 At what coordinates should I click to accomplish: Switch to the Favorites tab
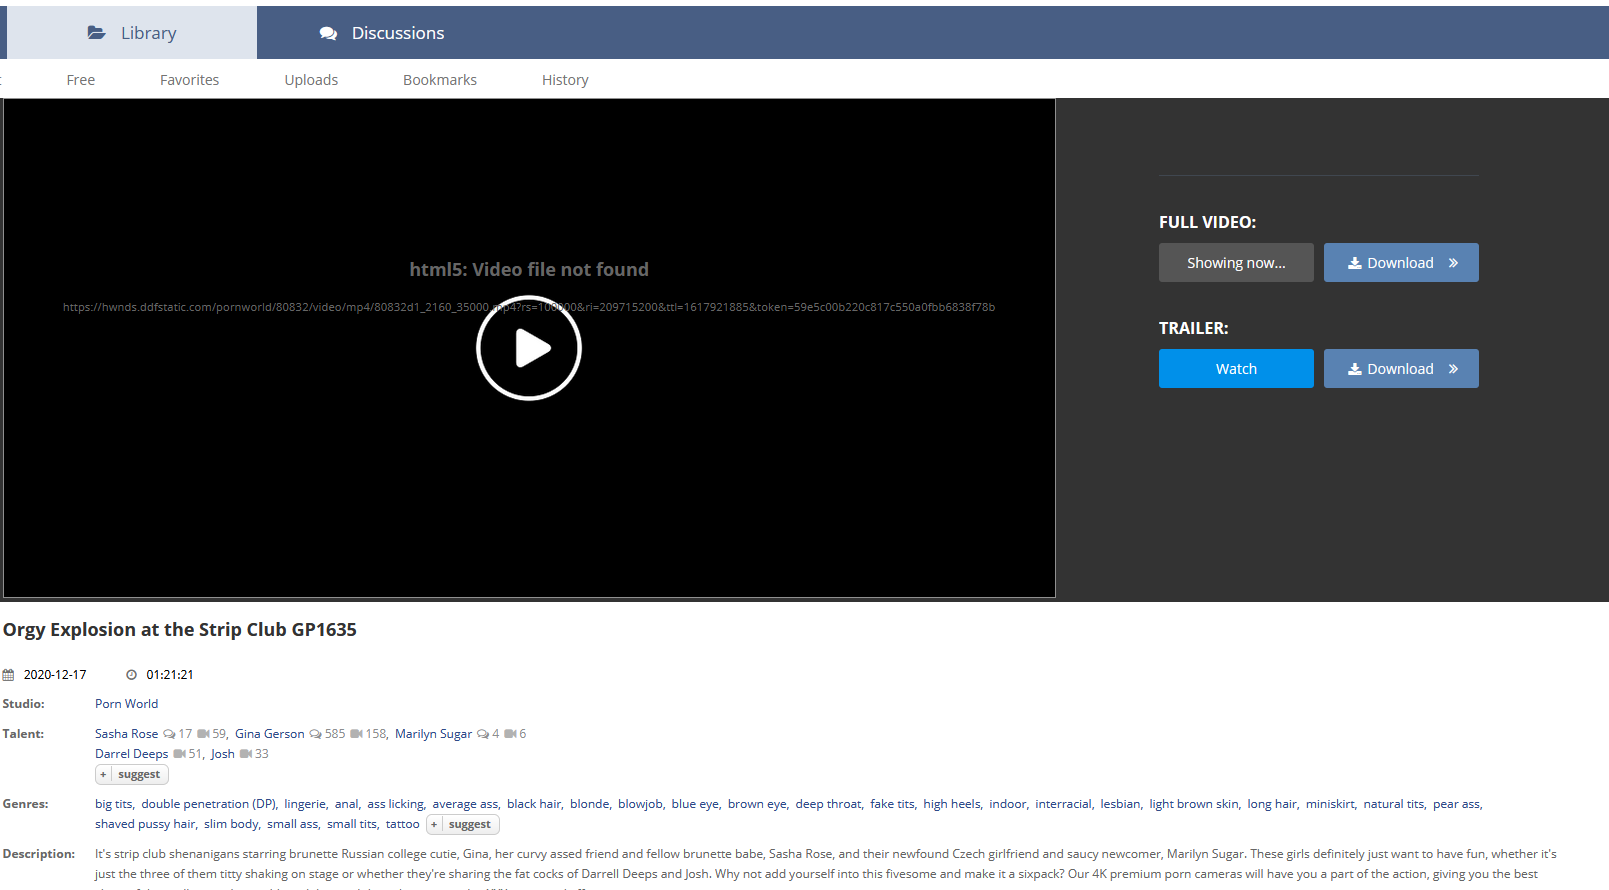(x=189, y=80)
